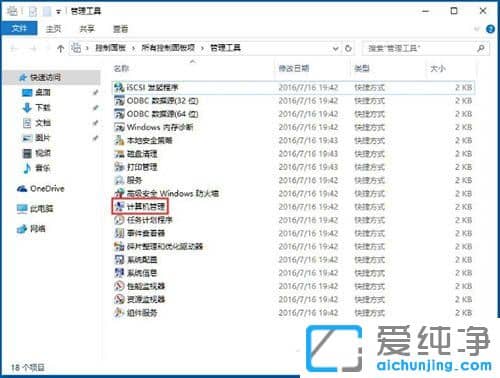Select 此电脑 in navigation pane
This screenshot has width=500, height=378.
point(35,209)
